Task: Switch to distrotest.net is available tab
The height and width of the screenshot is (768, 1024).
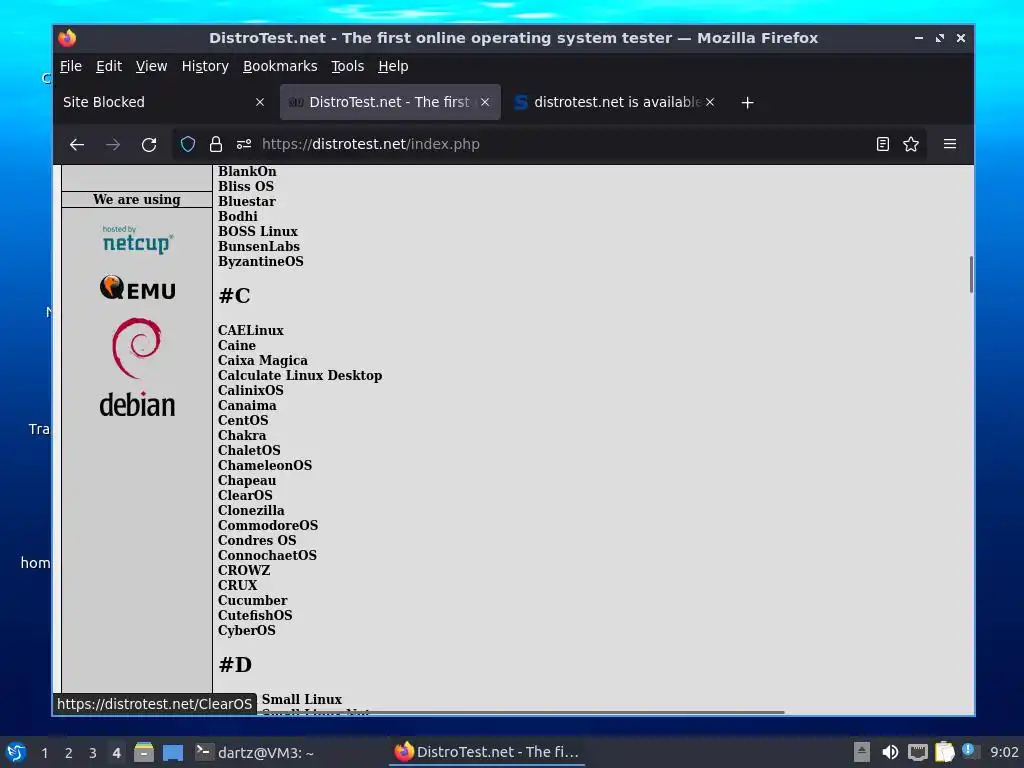Action: click(x=614, y=102)
